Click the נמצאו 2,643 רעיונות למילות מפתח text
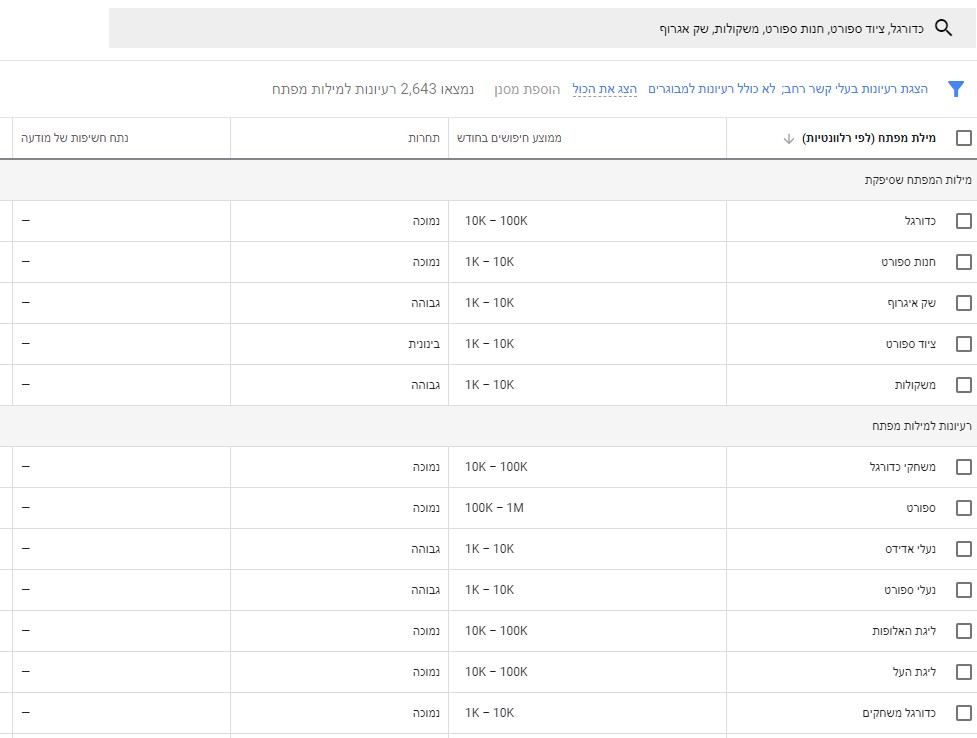Image resolution: width=977 pixels, height=738 pixels. click(373, 89)
